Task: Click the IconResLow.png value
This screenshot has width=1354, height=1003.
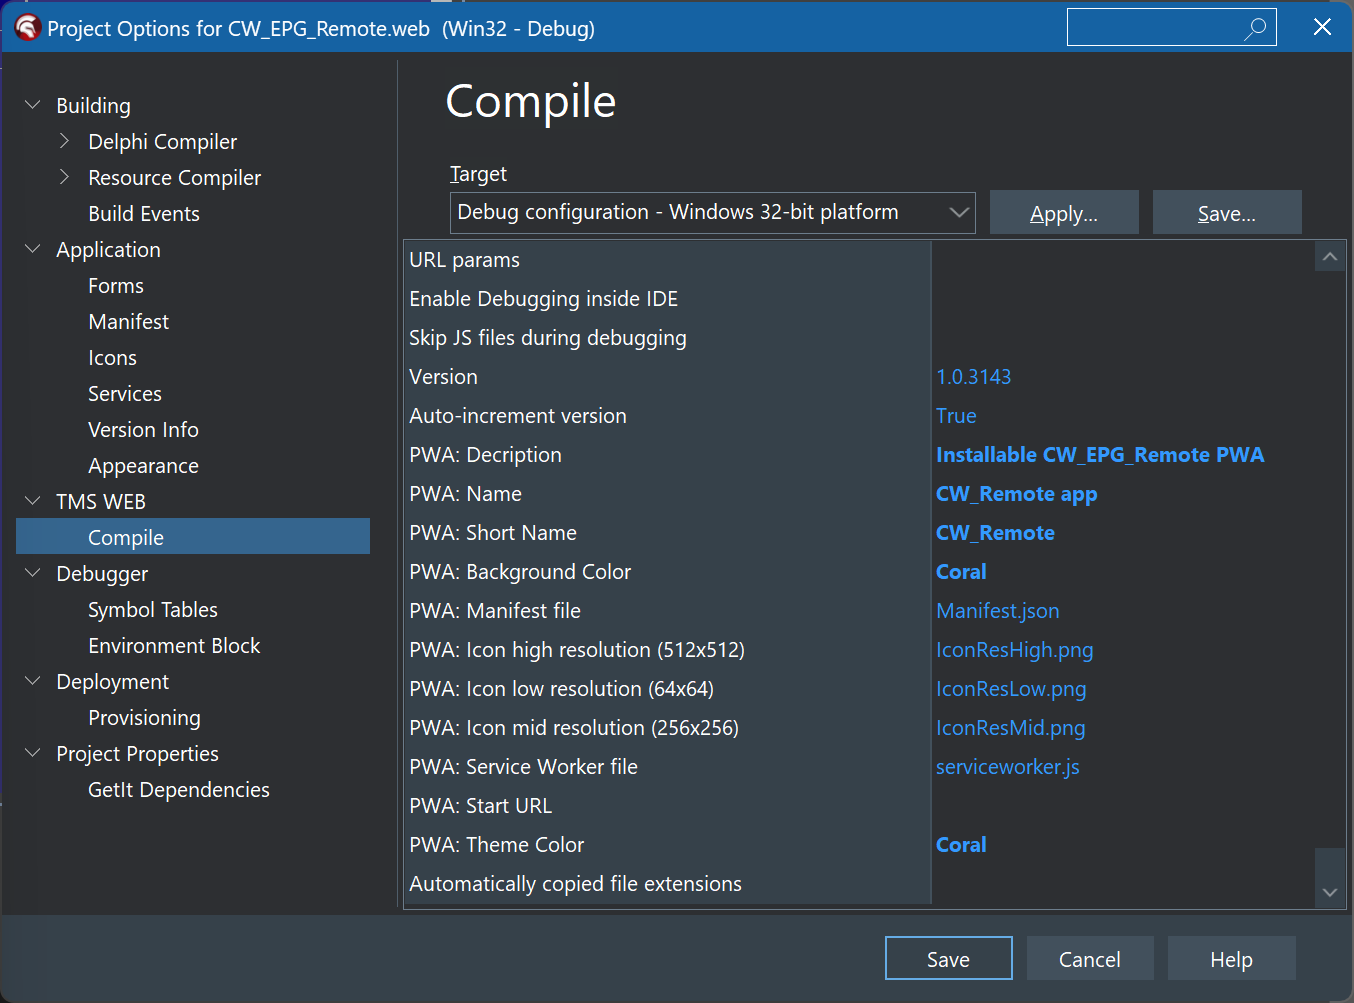Action: click(x=1011, y=688)
